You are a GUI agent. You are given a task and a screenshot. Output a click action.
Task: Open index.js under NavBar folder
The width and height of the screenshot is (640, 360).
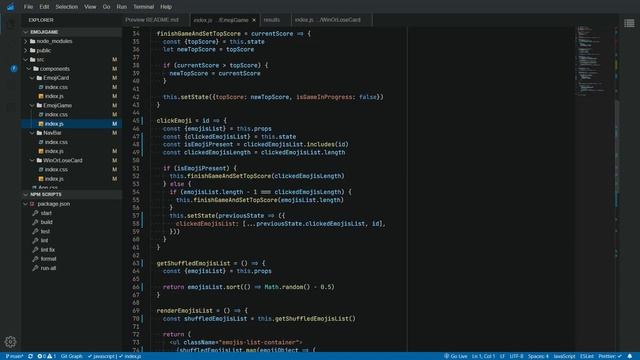point(54,151)
